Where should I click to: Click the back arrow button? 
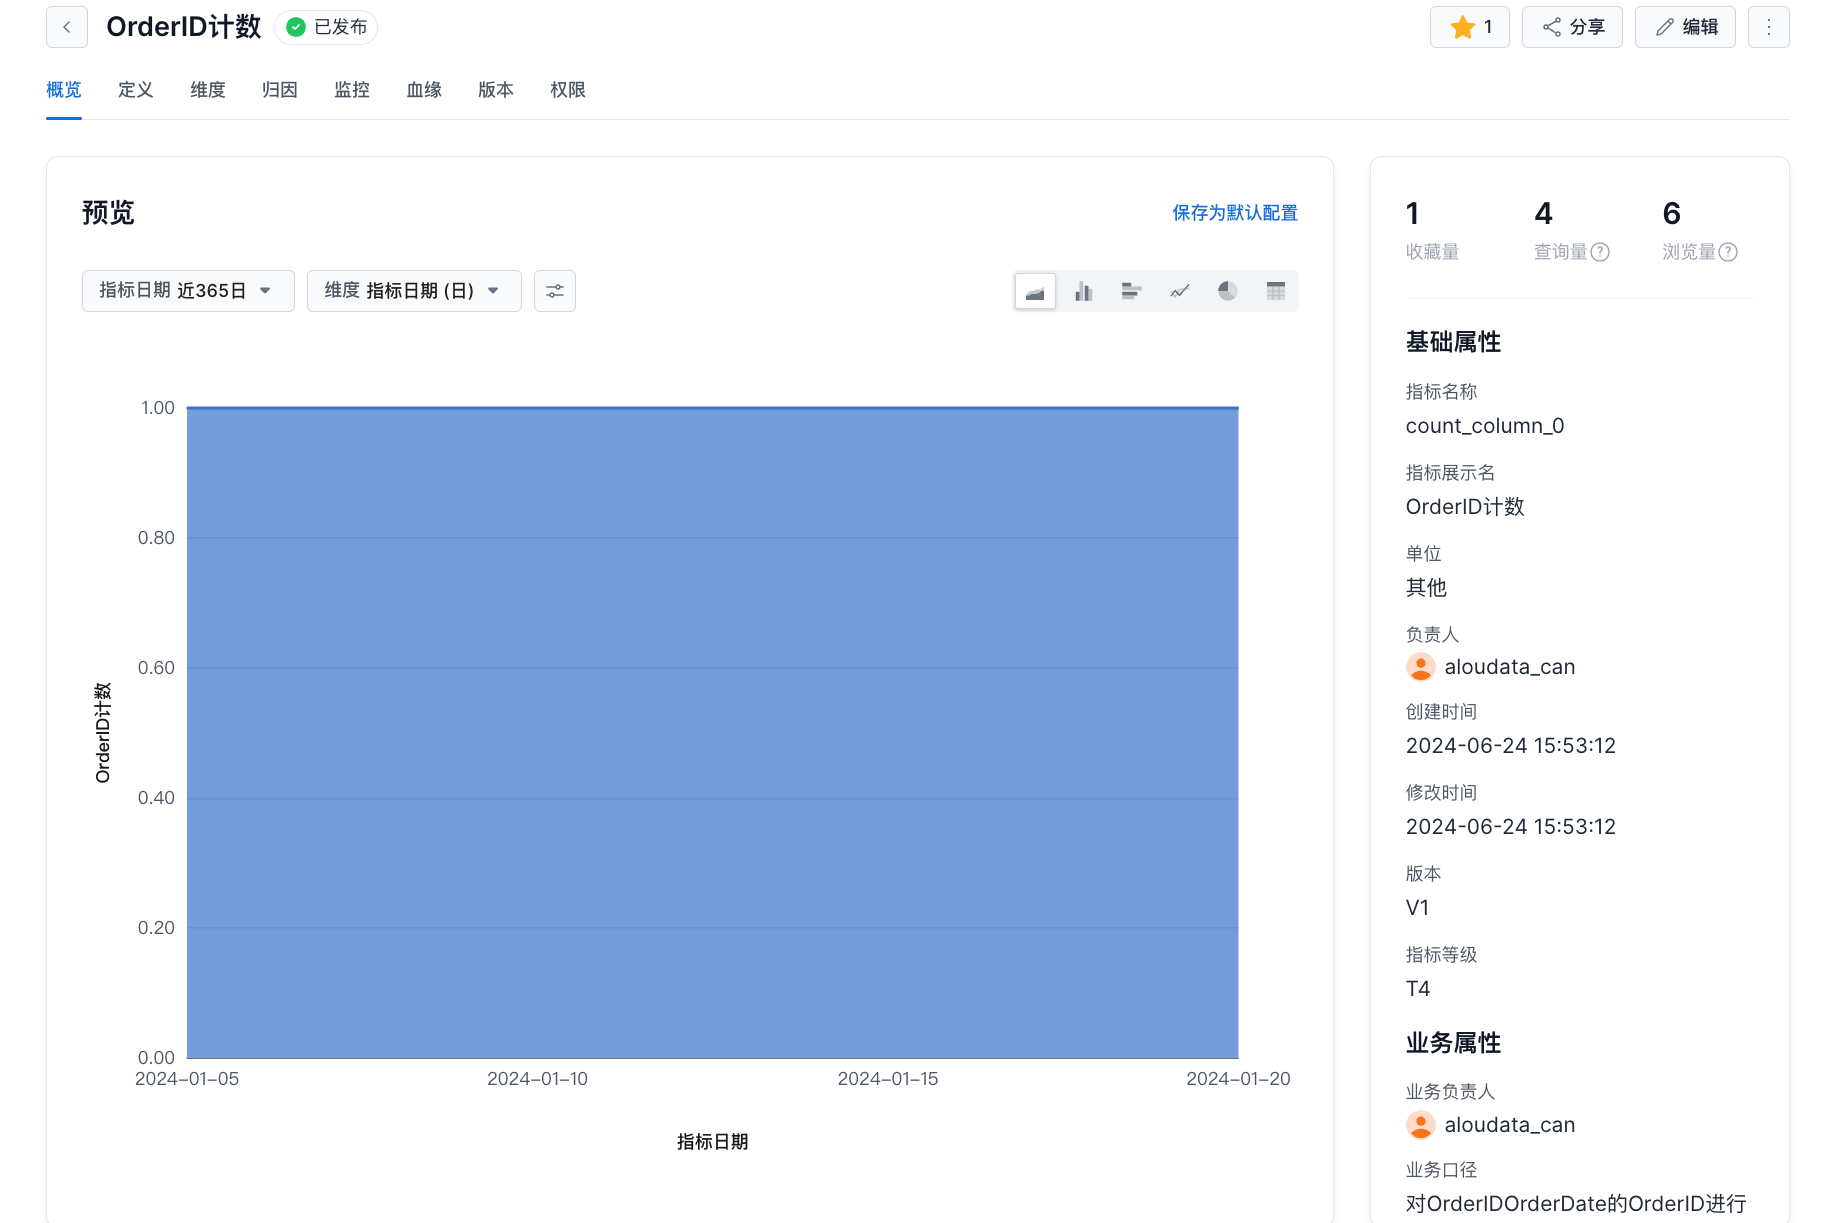click(x=67, y=27)
